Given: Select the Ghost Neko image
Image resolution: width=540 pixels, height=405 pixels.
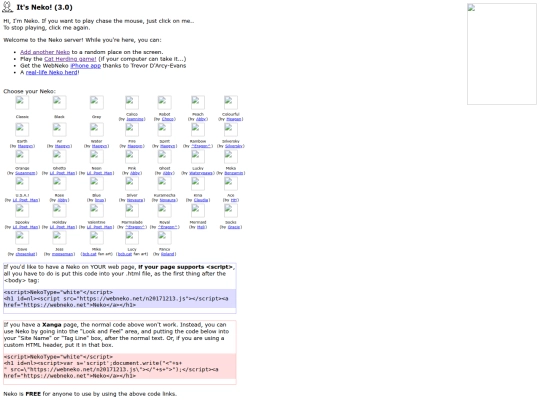Looking at the screenshot, I should [x=165, y=157].
